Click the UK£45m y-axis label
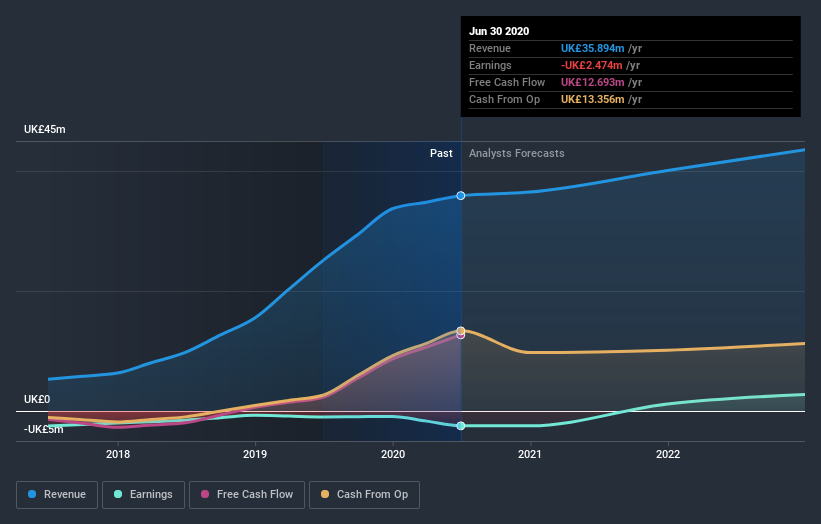The width and height of the screenshot is (821, 524). coord(45,129)
